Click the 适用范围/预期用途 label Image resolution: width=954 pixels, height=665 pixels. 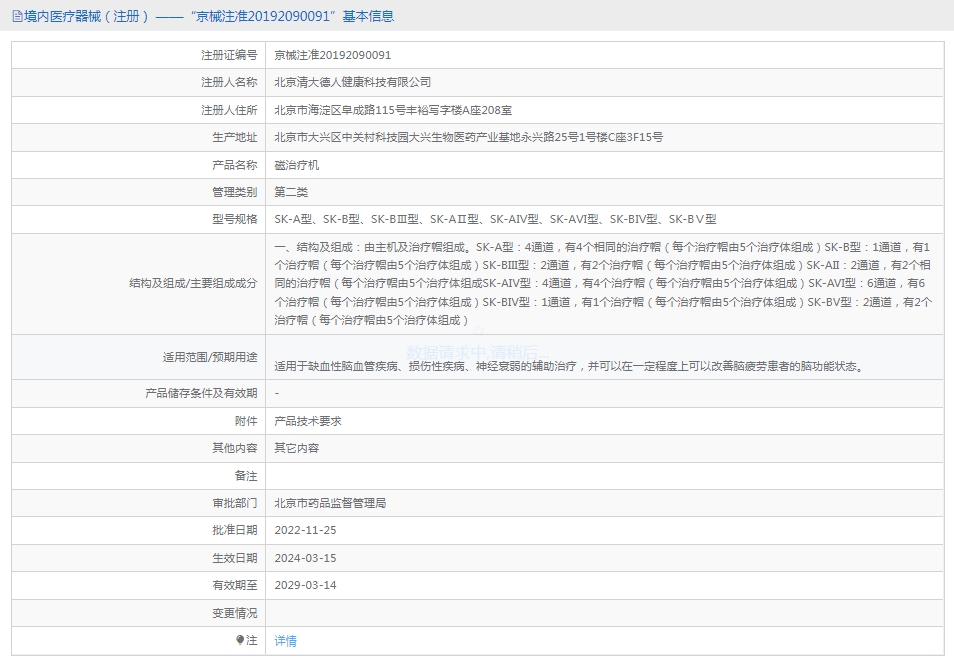coord(210,357)
